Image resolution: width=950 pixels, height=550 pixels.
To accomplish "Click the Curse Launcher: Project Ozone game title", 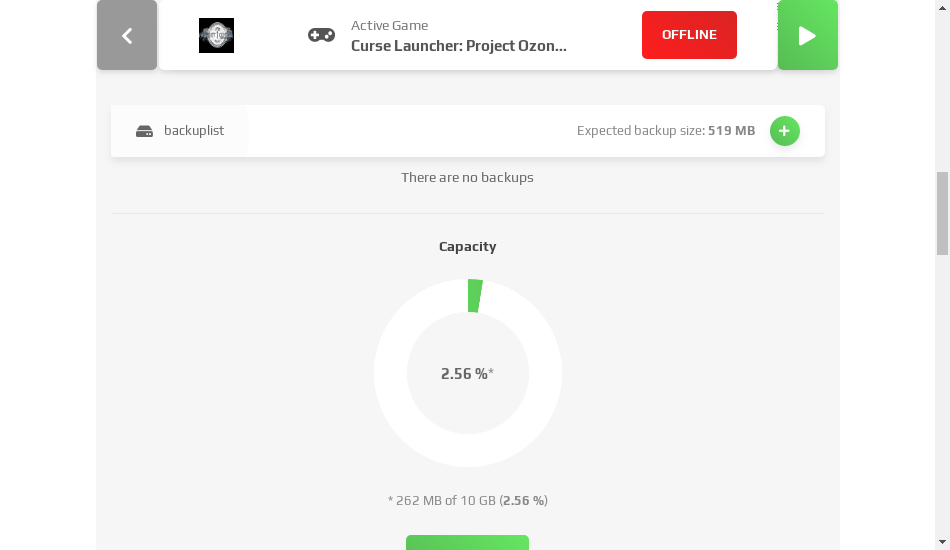I will [459, 46].
